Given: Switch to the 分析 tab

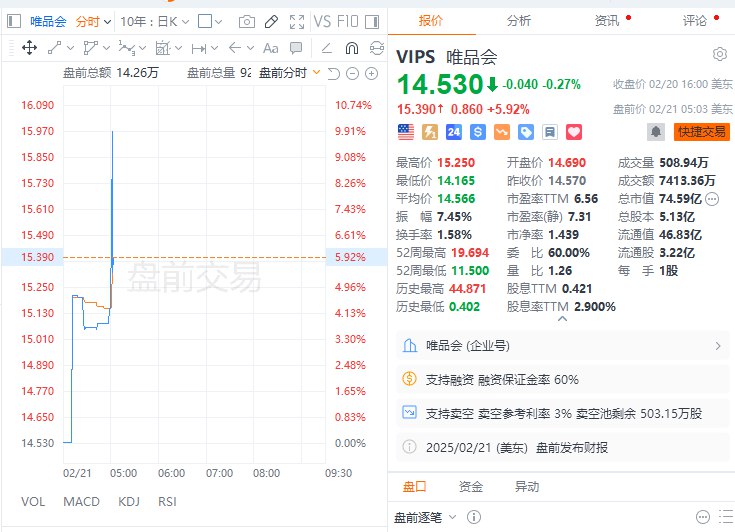Looking at the screenshot, I should 519,21.
